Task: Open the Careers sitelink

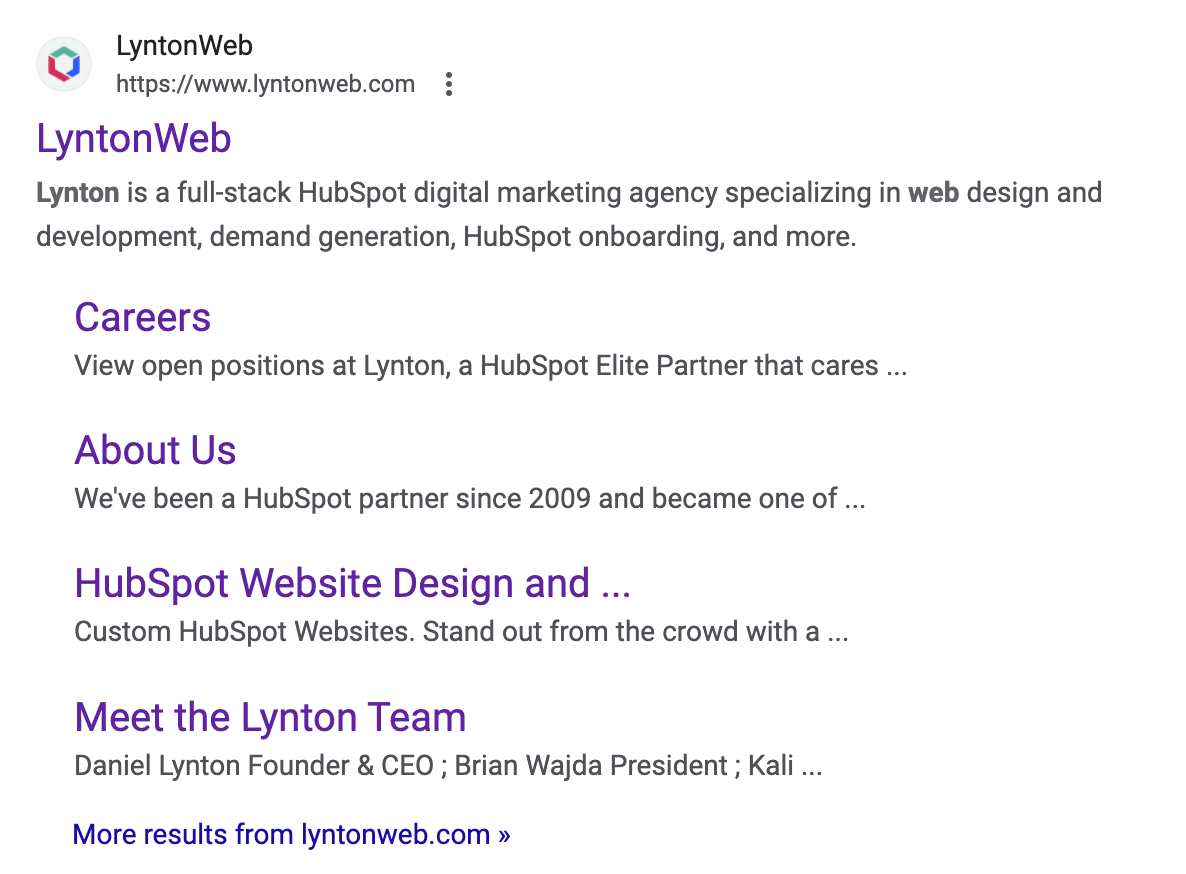Action: (x=142, y=317)
